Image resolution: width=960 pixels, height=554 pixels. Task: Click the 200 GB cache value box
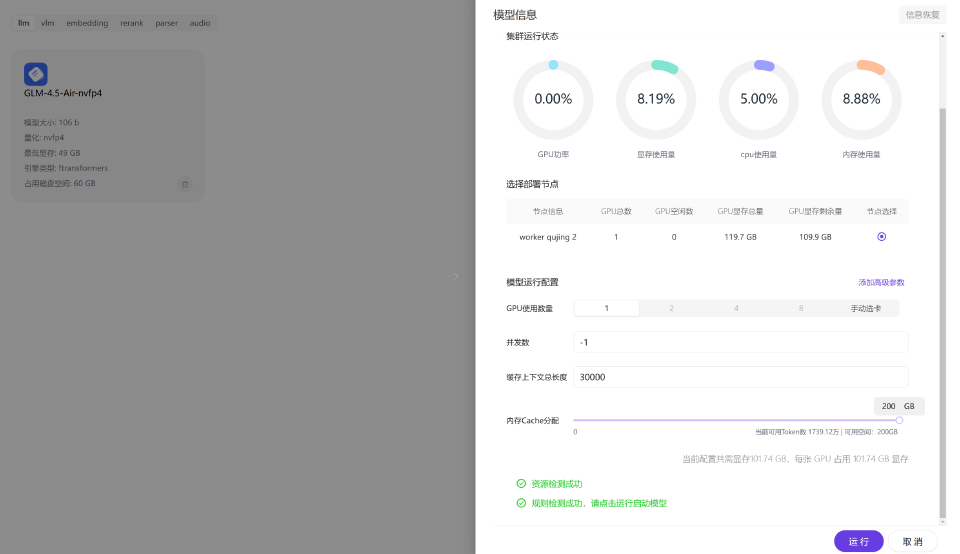[x=899, y=406]
